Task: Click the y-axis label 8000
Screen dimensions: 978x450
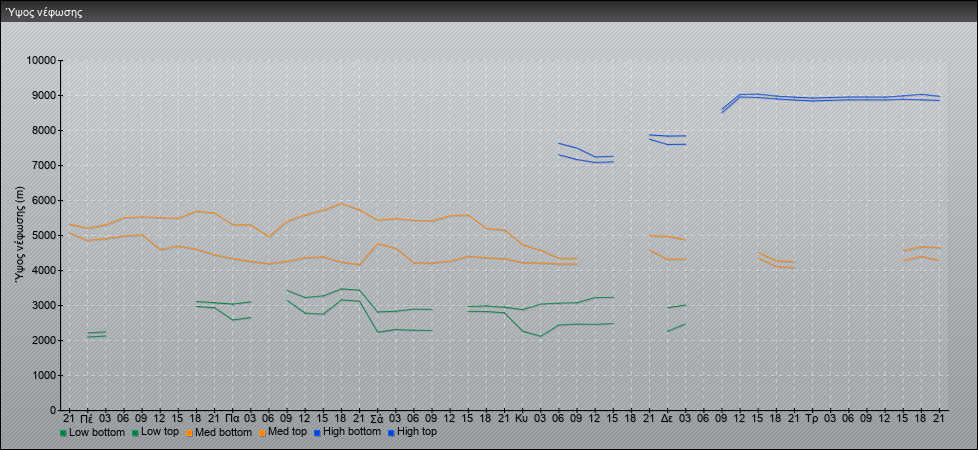Action: [x=44, y=130]
